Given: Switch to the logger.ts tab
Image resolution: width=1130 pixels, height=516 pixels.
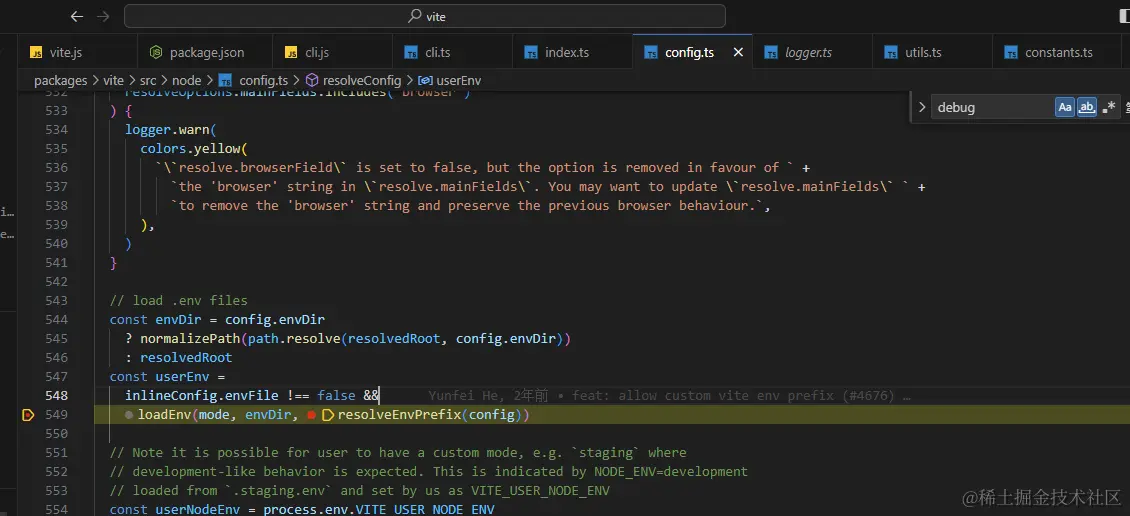Looking at the screenshot, I should (812, 53).
